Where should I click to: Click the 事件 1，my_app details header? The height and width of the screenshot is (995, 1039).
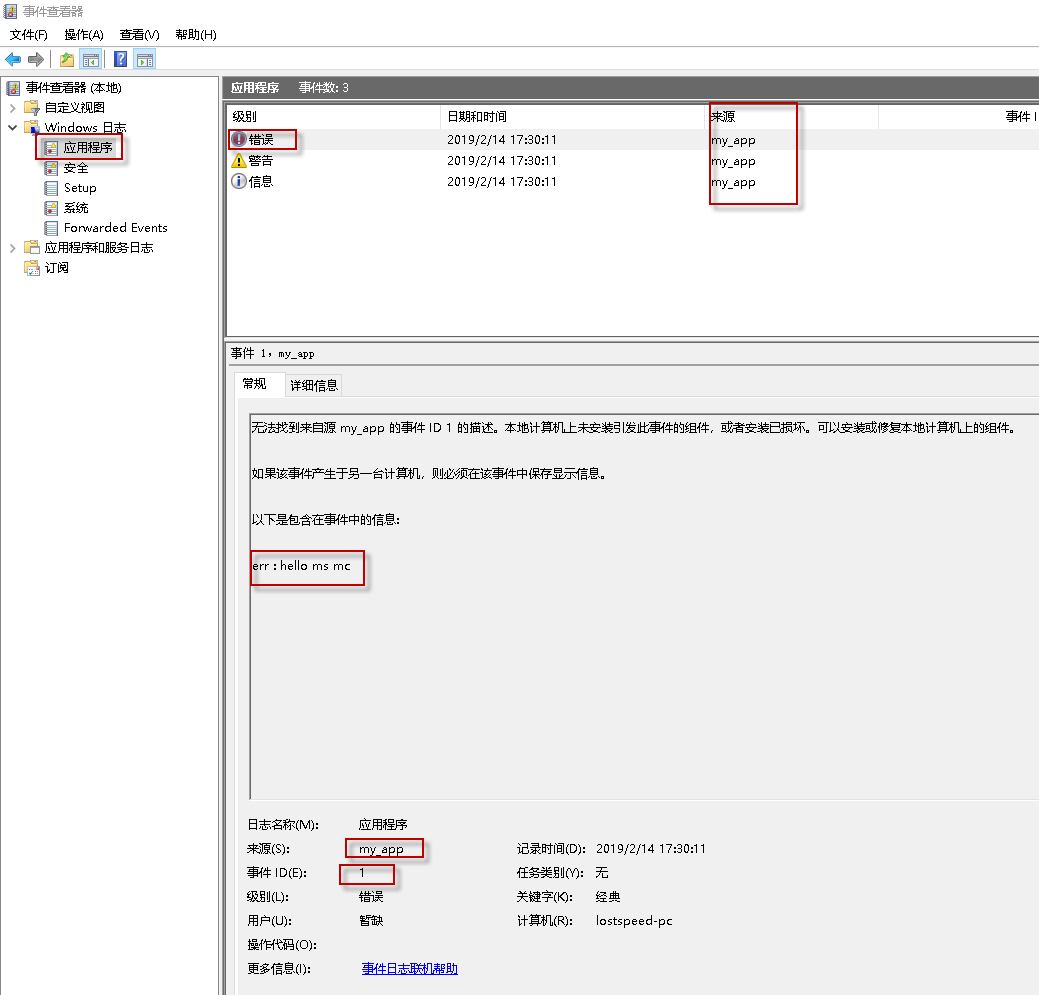[x=272, y=353]
